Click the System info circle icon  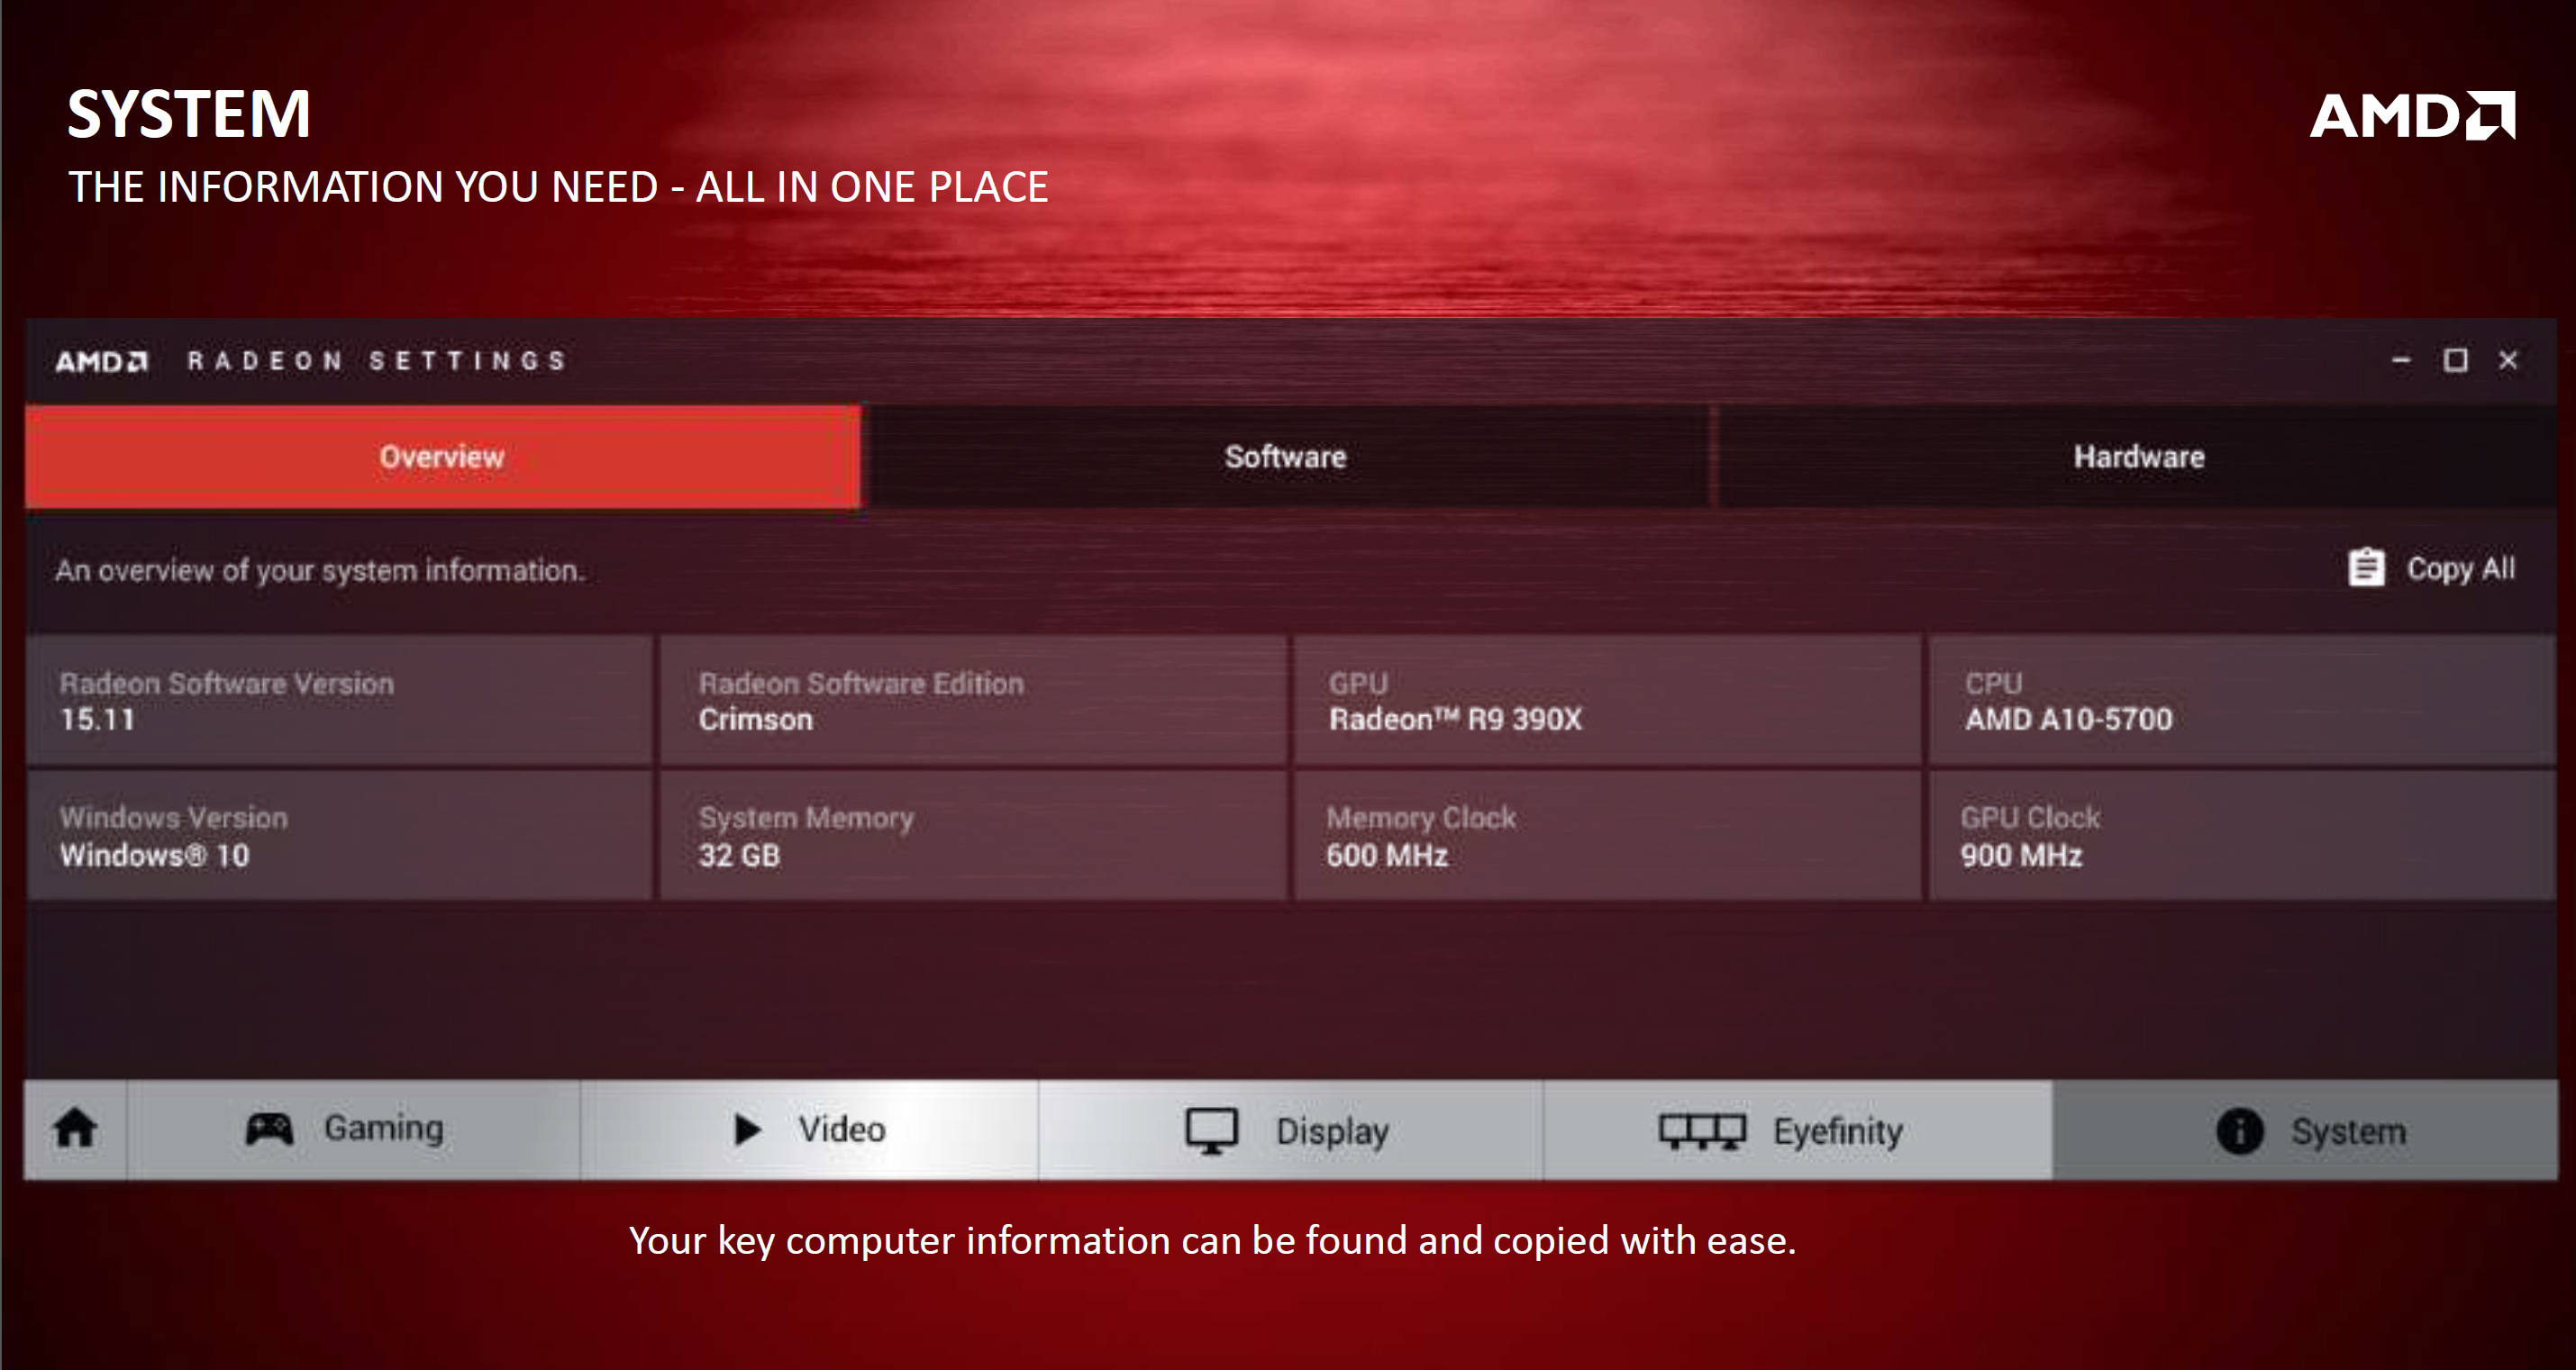click(x=2240, y=1132)
